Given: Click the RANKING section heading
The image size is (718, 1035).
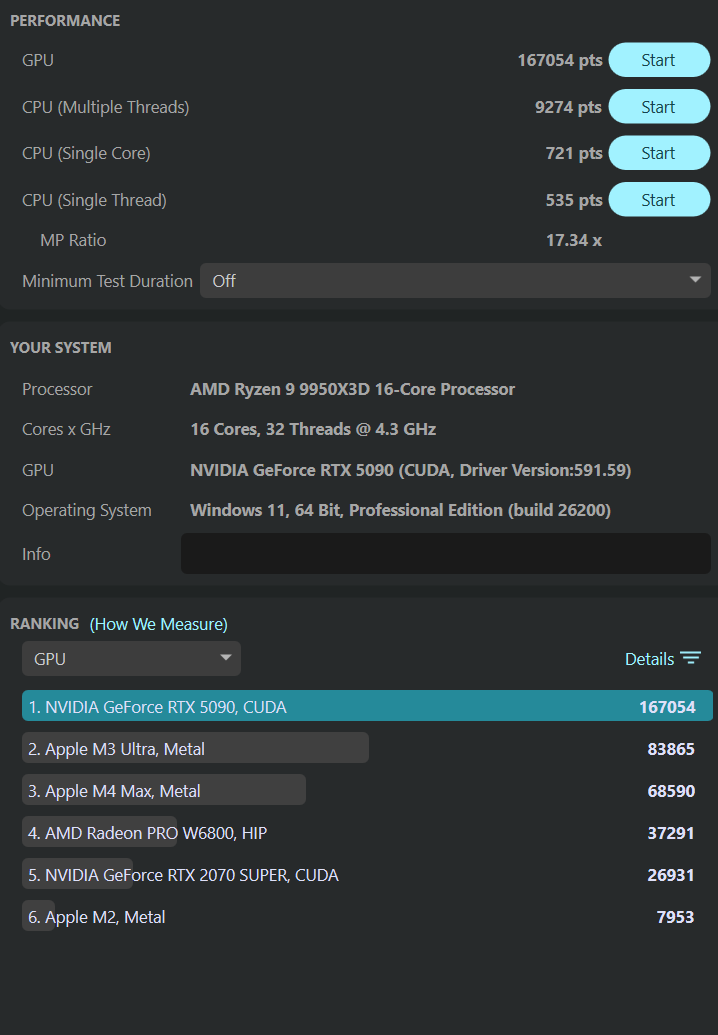Looking at the screenshot, I should tap(44, 624).
